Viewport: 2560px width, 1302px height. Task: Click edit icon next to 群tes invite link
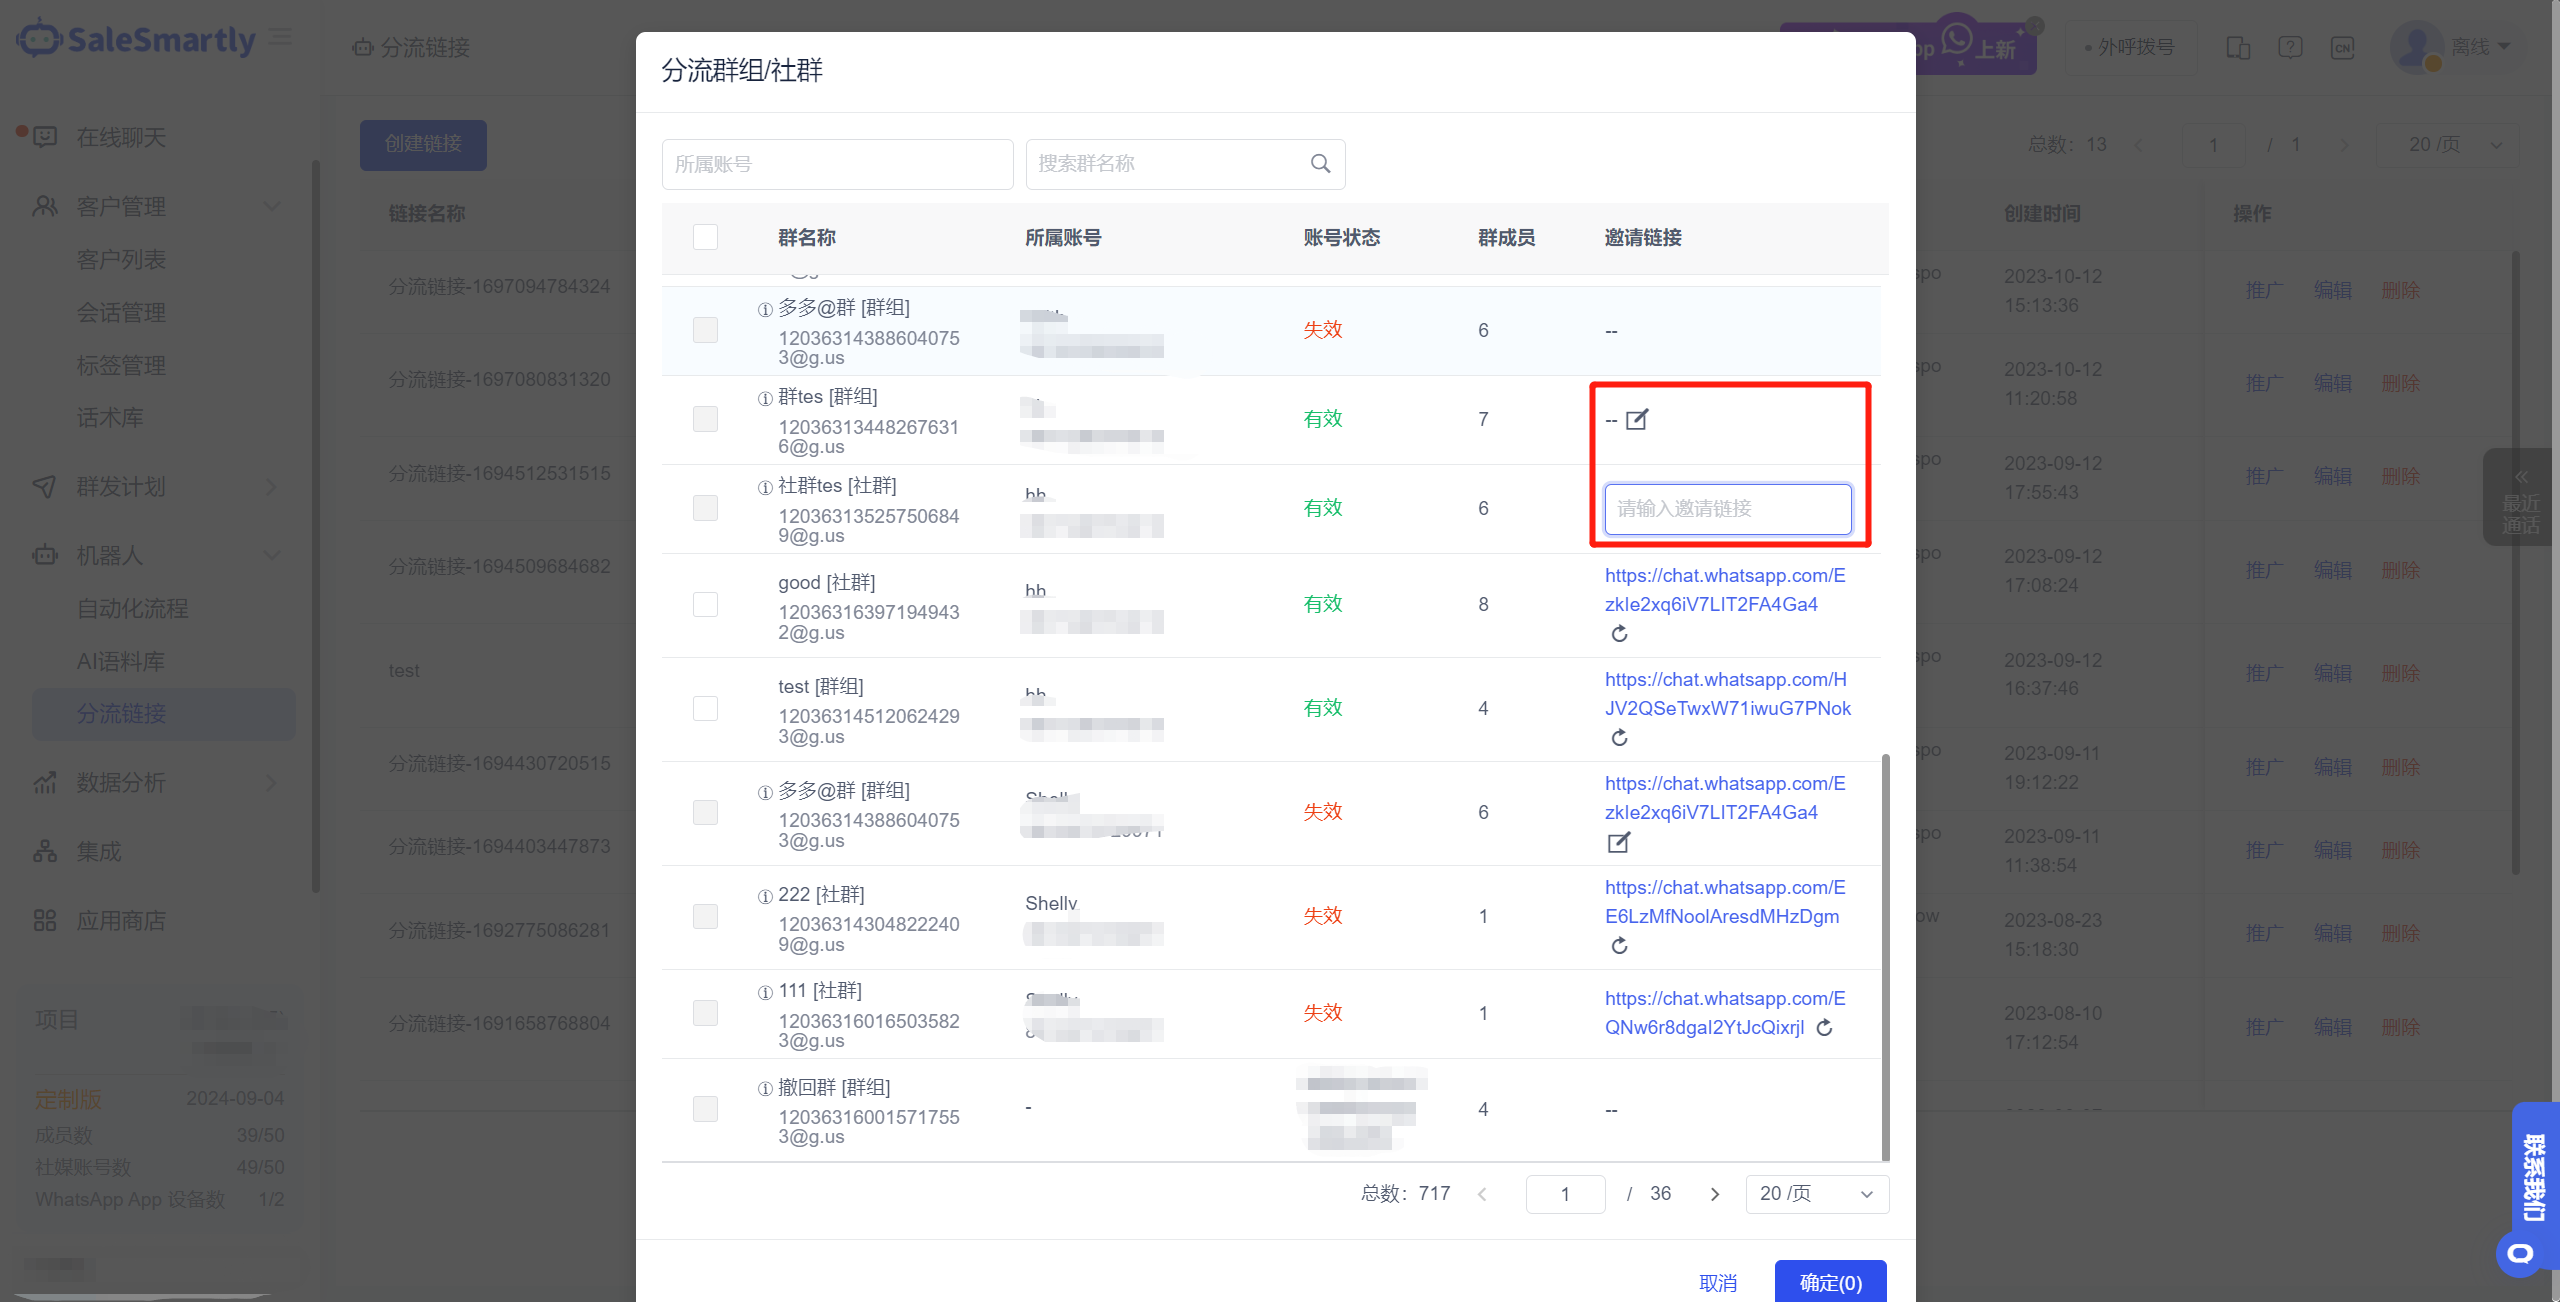[1637, 419]
